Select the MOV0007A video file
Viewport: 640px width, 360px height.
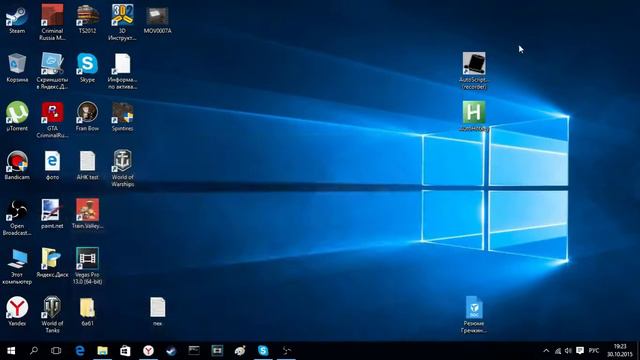coord(158,20)
